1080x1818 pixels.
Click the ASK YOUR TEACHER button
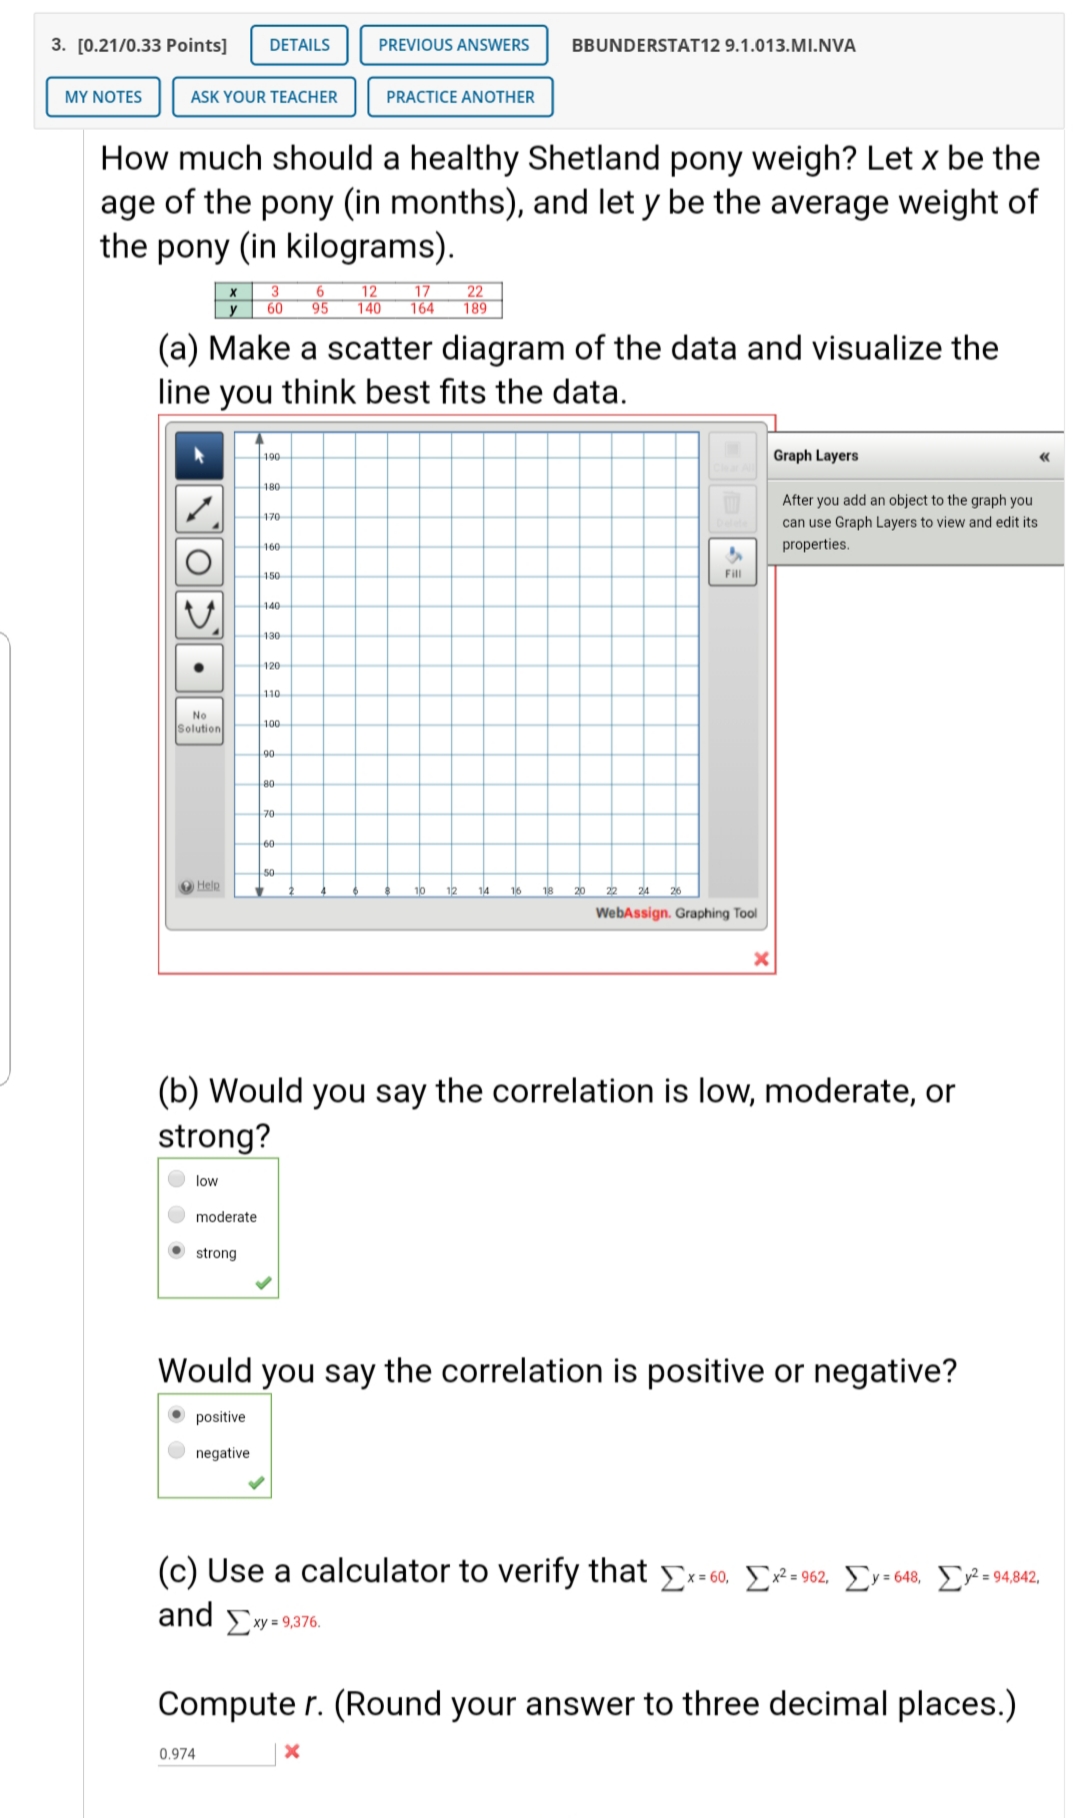pos(263,97)
